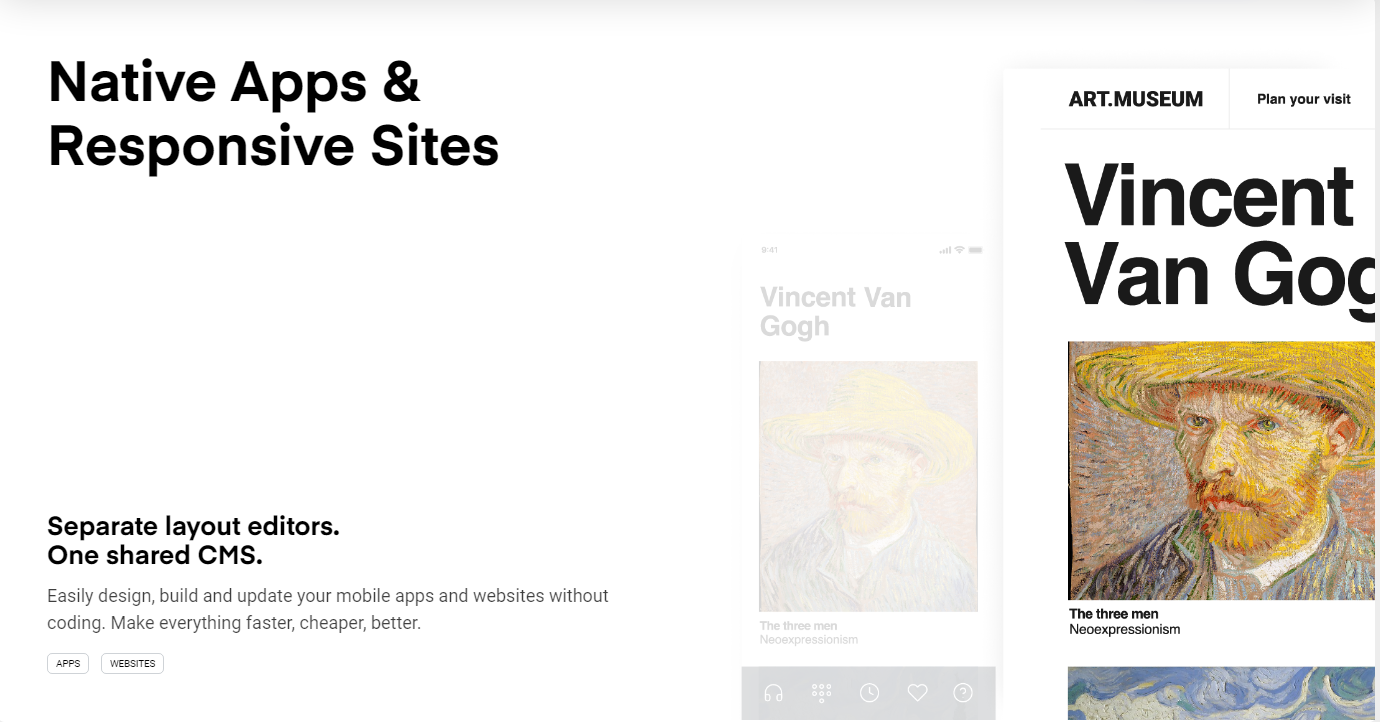Image resolution: width=1380 pixels, height=722 pixels.
Task: Open the large Van Gogh self-portrait image
Action: point(1221,470)
